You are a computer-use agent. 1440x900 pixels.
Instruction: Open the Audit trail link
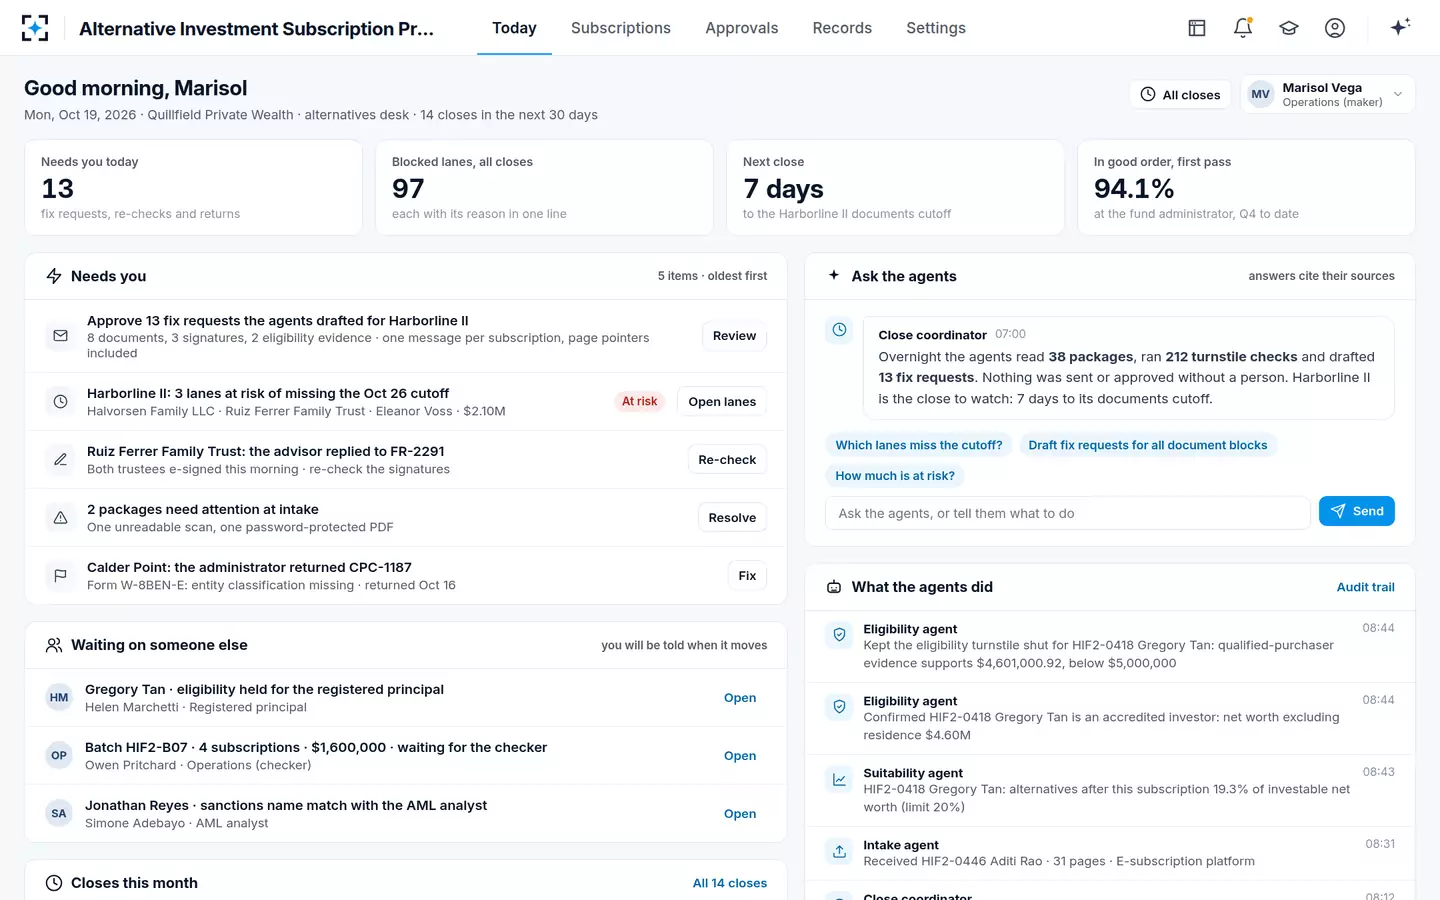(x=1365, y=587)
